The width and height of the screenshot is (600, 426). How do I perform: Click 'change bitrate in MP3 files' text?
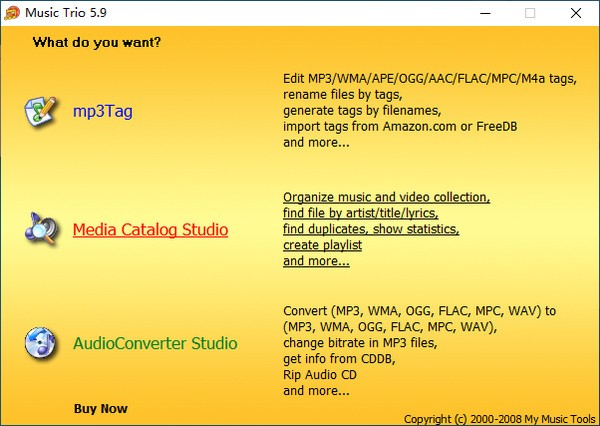pos(360,343)
